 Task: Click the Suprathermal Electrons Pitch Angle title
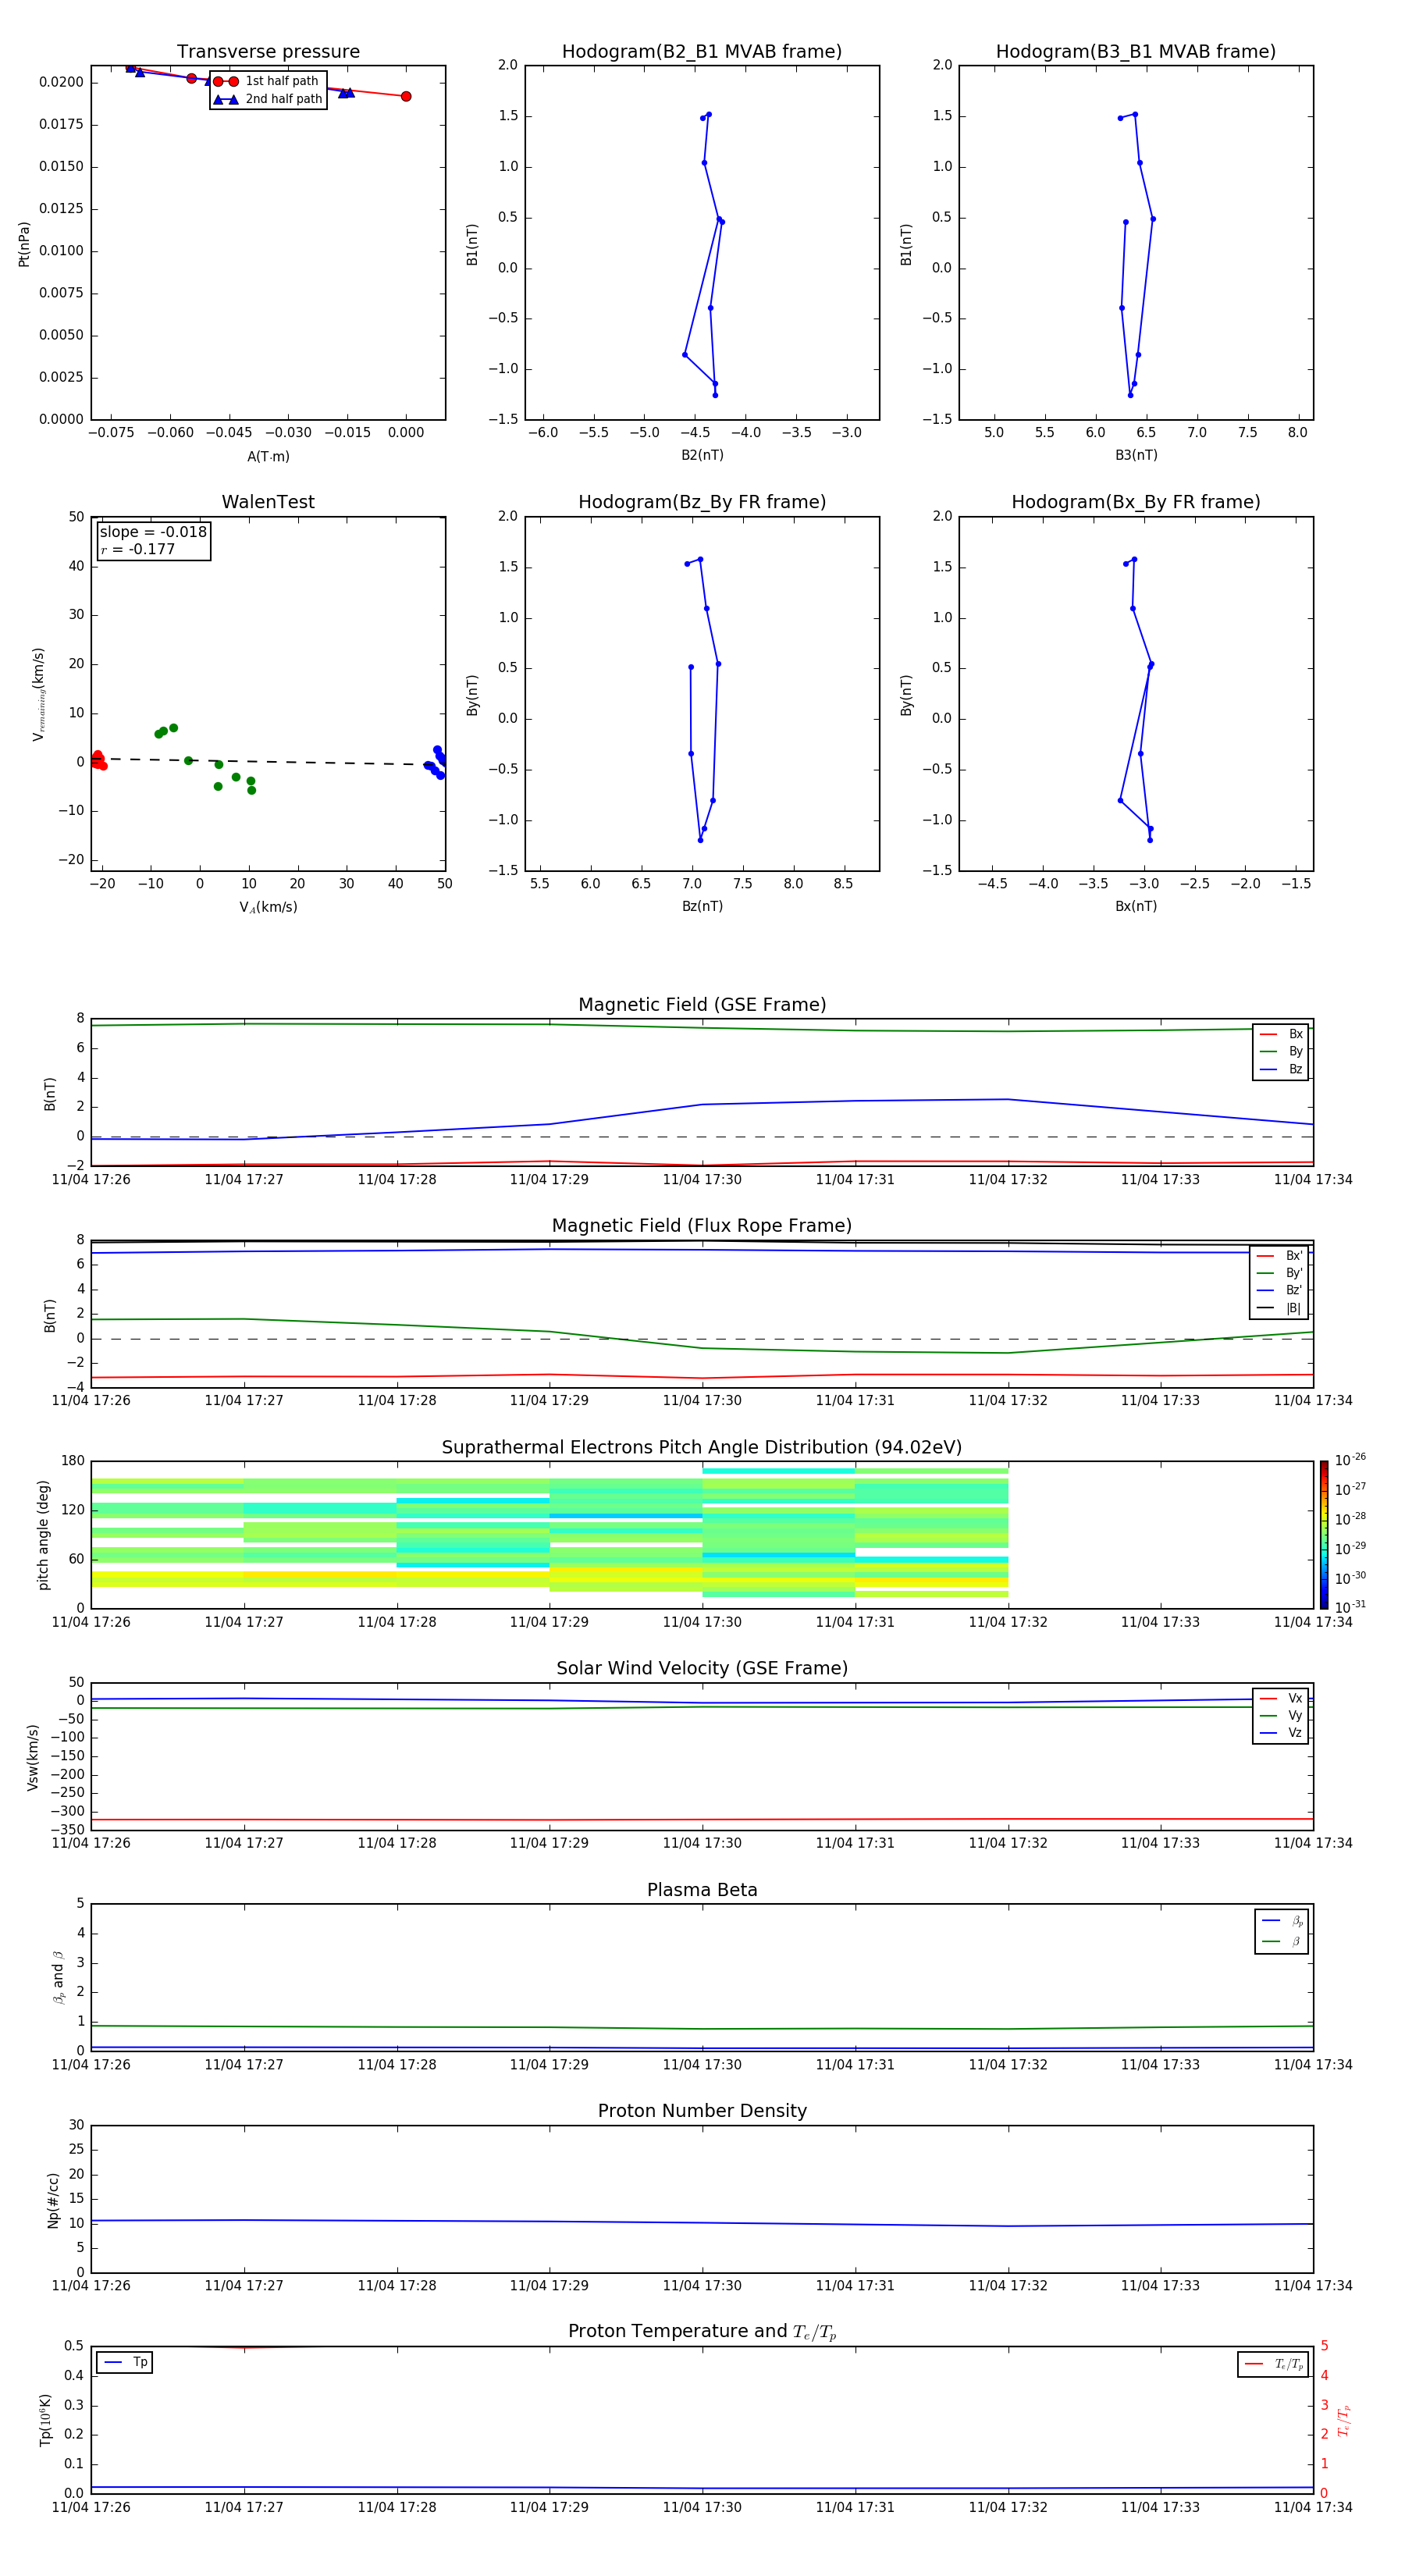point(702,1447)
